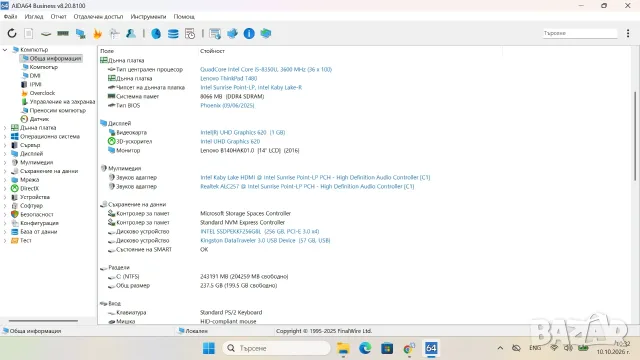The height and width of the screenshot is (360, 640).
Task: Open the database stack toolbar icon
Action: [x=173, y=33]
